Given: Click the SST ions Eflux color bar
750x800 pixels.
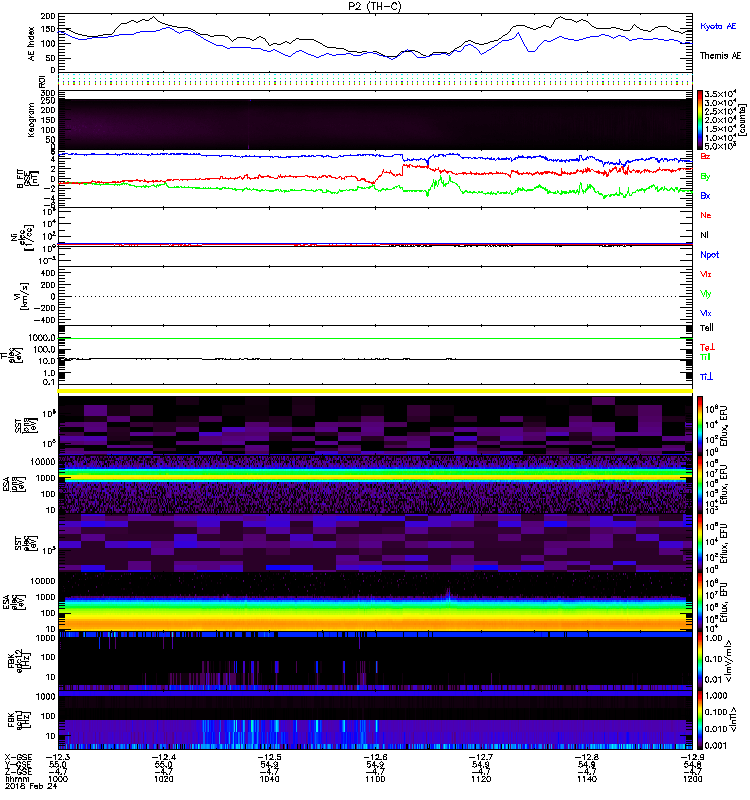Looking at the screenshot, I should (700, 424).
